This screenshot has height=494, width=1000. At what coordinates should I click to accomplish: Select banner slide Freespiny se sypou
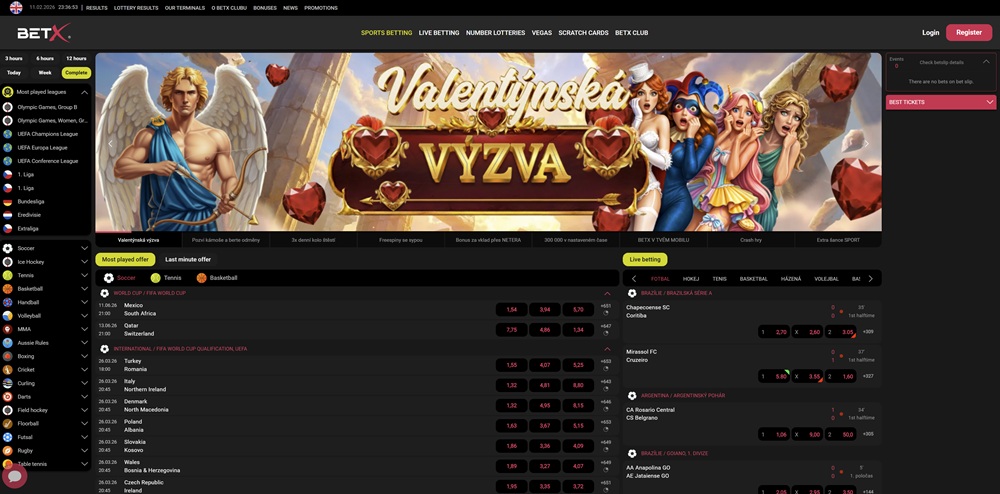pos(401,240)
